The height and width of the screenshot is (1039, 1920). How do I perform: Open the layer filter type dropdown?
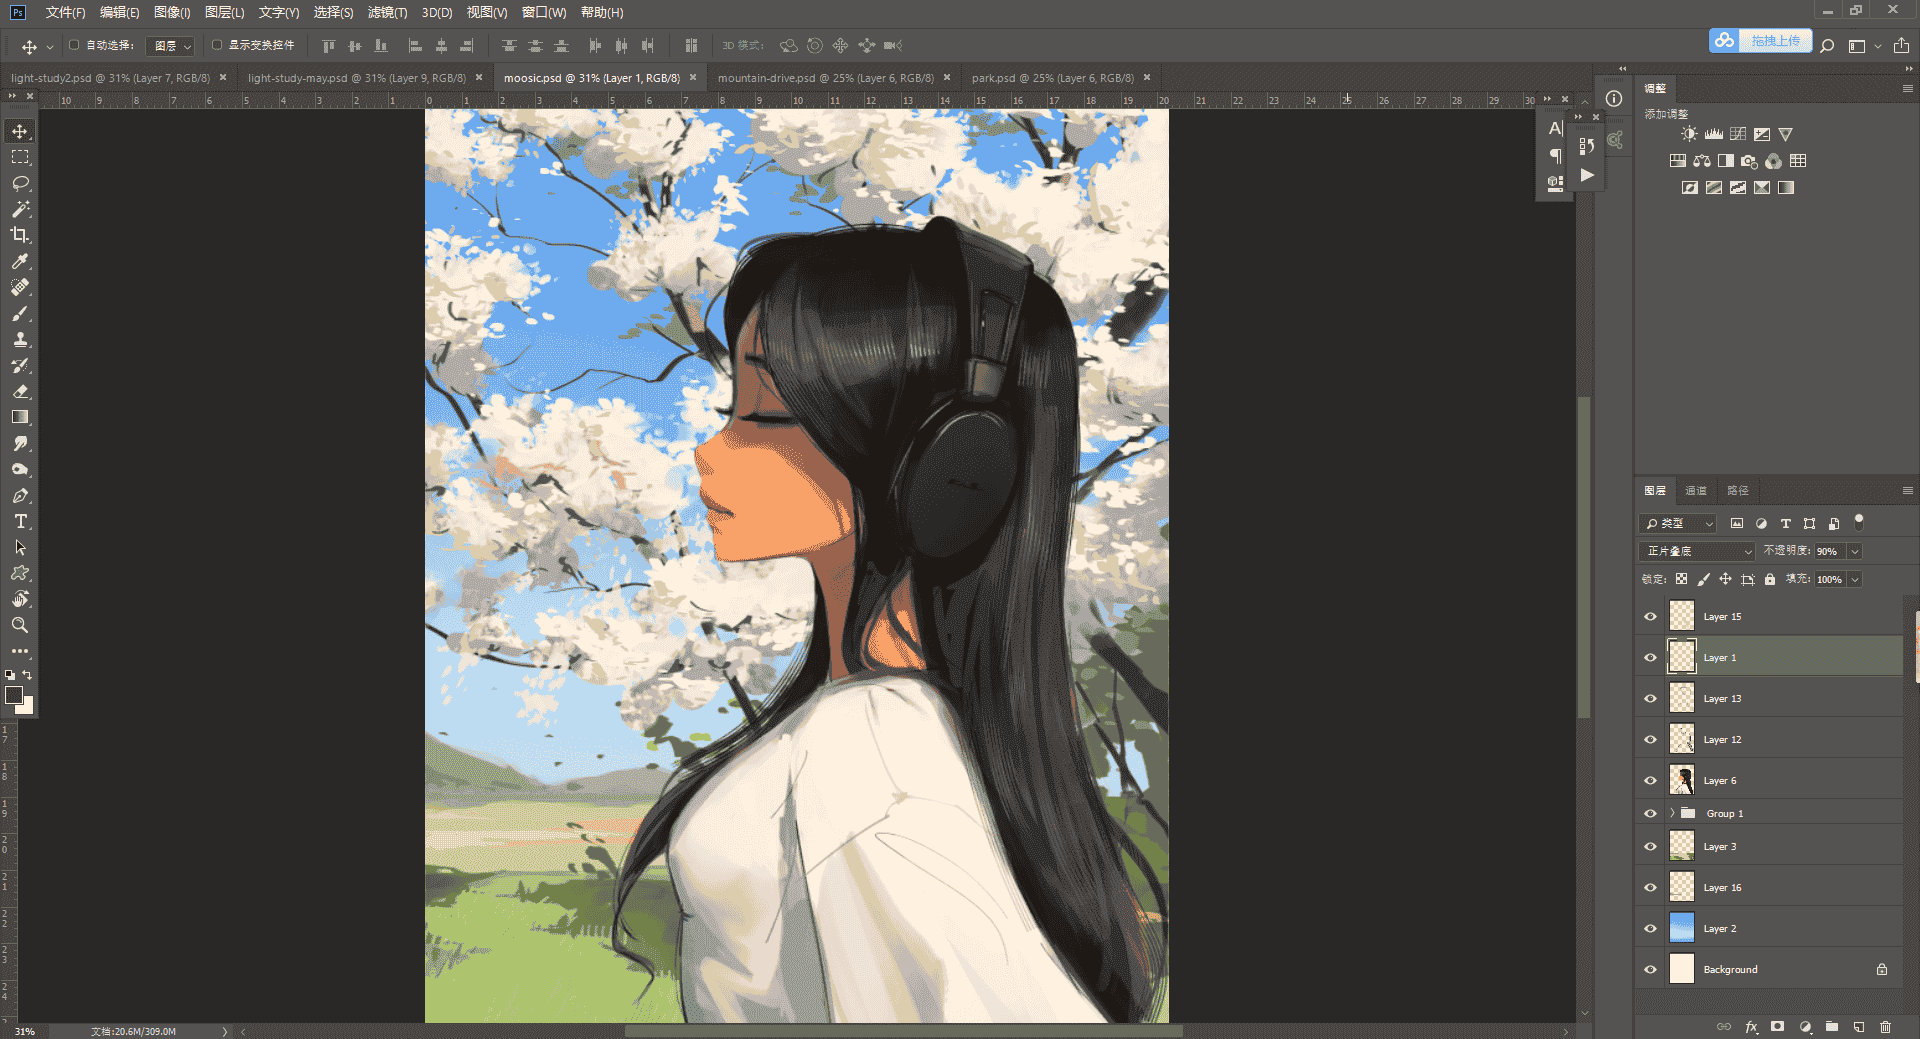[x=1678, y=524]
